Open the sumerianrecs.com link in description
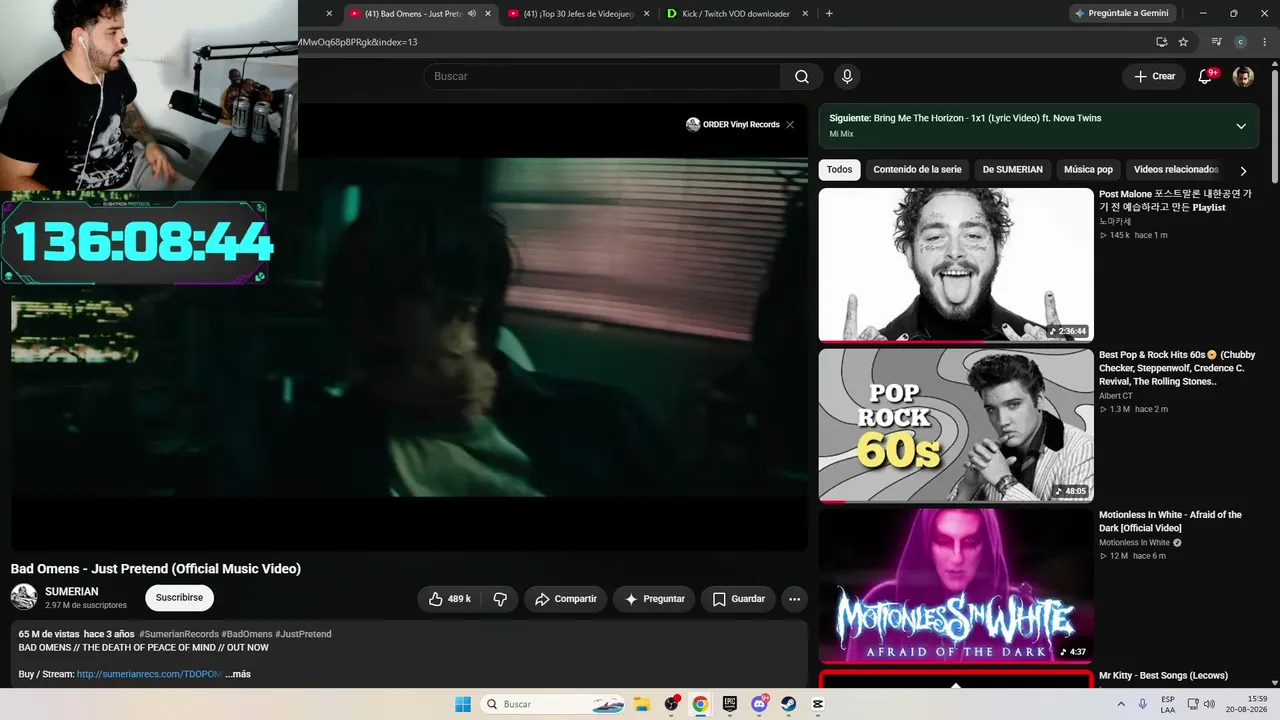Screen dimensions: 1280x720 [x=149, y=674]
